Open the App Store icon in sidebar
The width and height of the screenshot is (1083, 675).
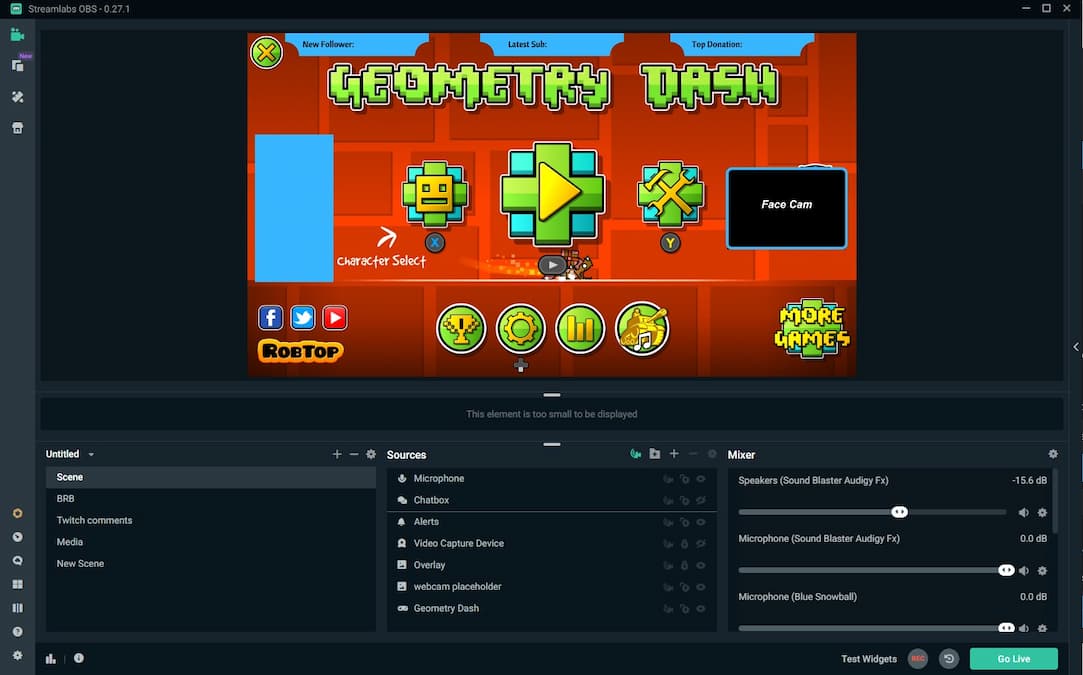[17, 128]
